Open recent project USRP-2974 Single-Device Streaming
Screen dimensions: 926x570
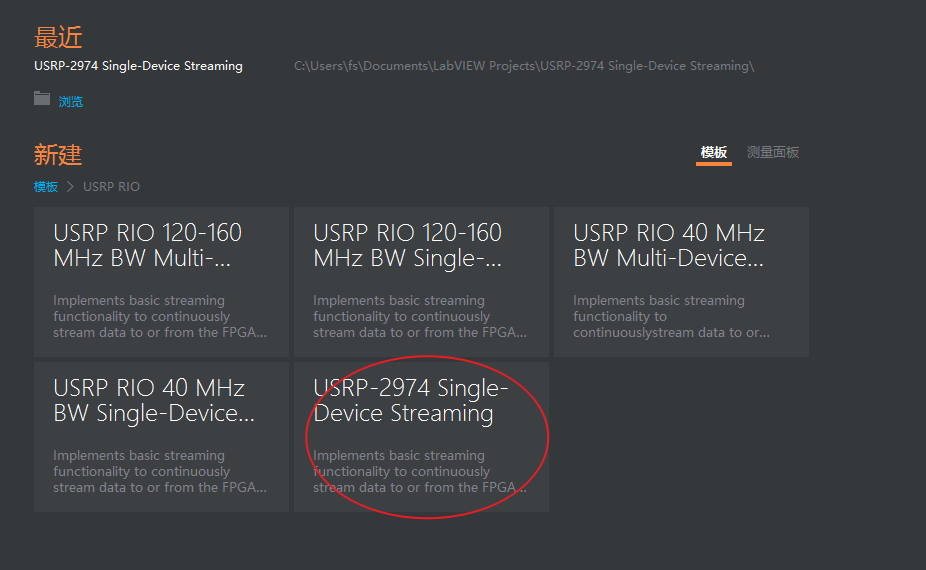[138, 66]
